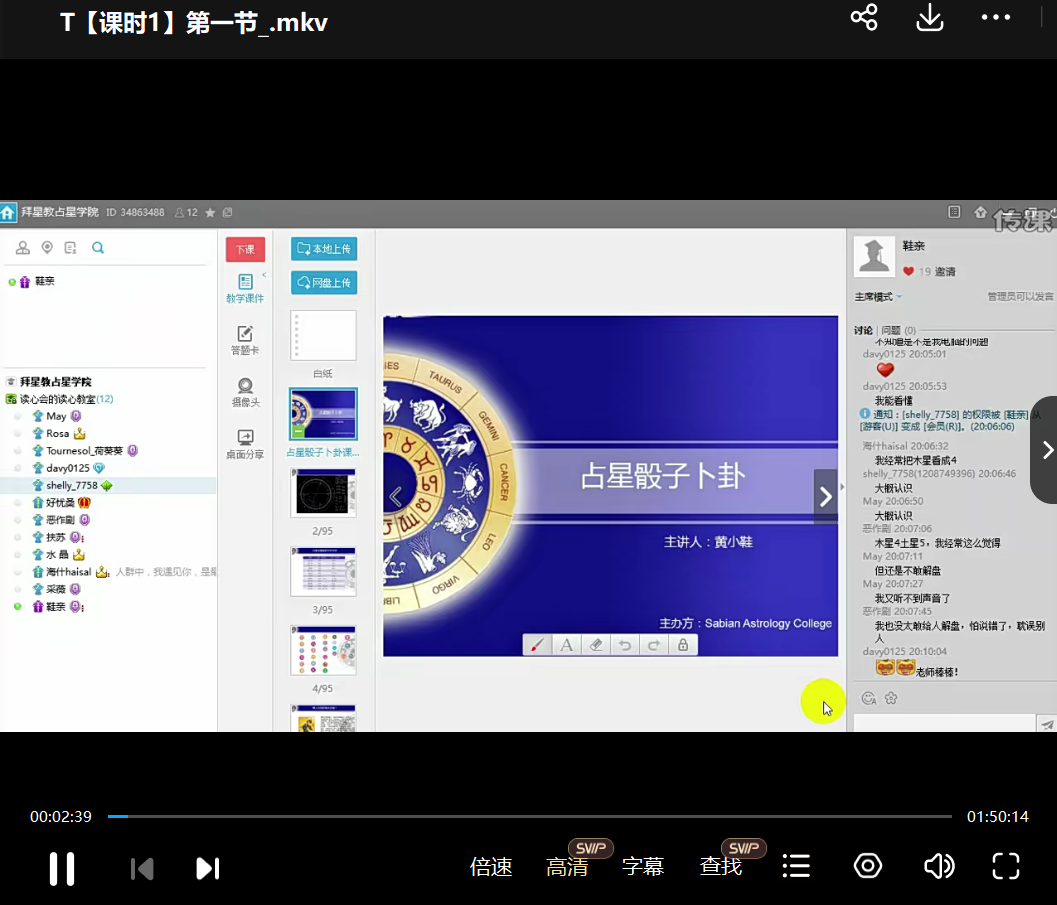Click the red 下课 end class button

pyautogui.click(x=245, y=249)
